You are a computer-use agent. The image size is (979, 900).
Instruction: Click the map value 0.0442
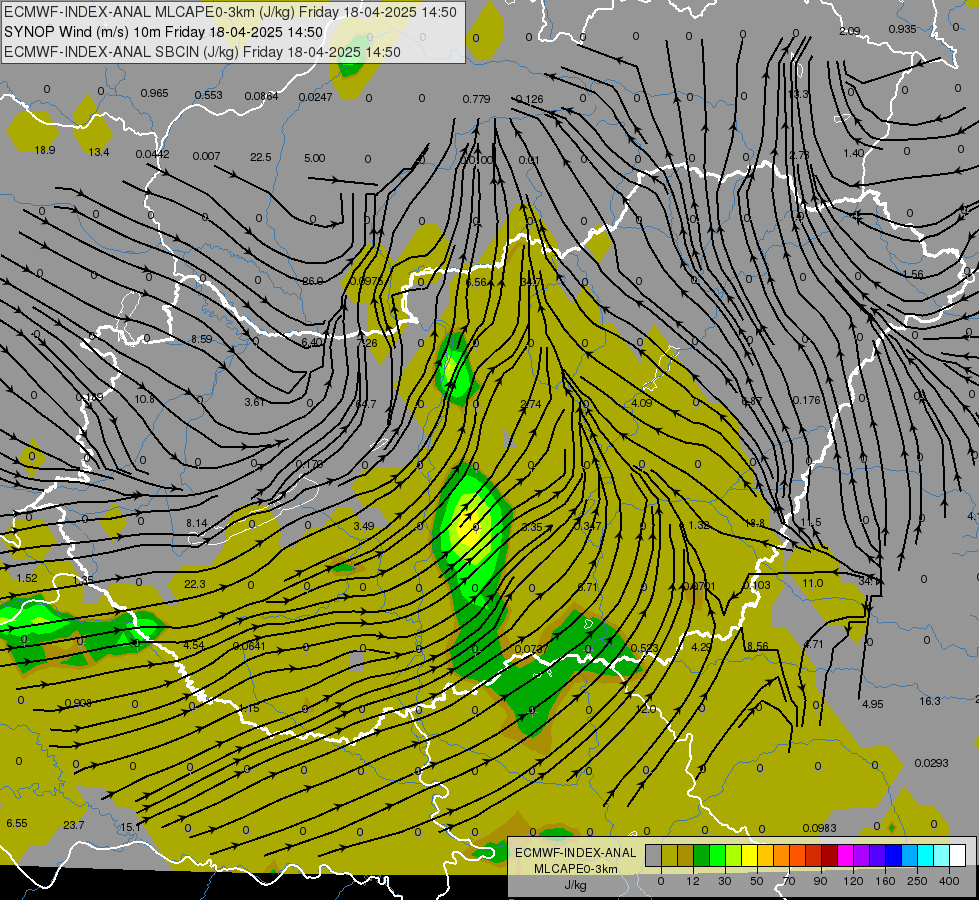152,154
